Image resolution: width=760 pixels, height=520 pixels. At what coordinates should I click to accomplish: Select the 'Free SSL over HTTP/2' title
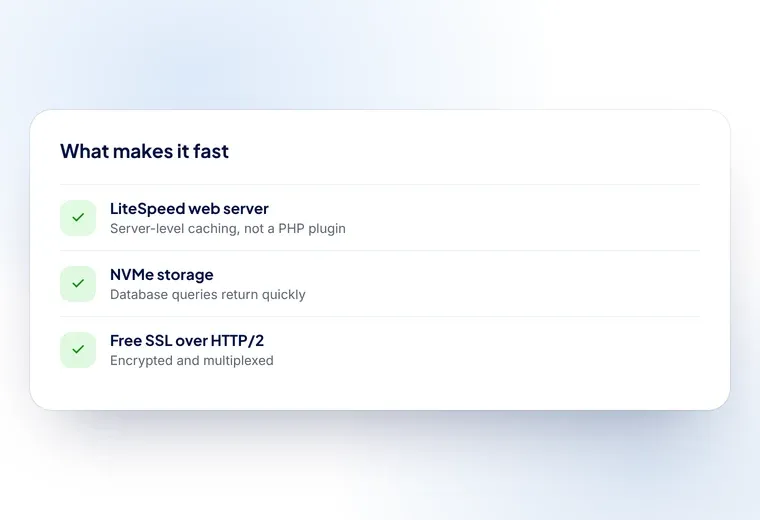coord(187,341)
